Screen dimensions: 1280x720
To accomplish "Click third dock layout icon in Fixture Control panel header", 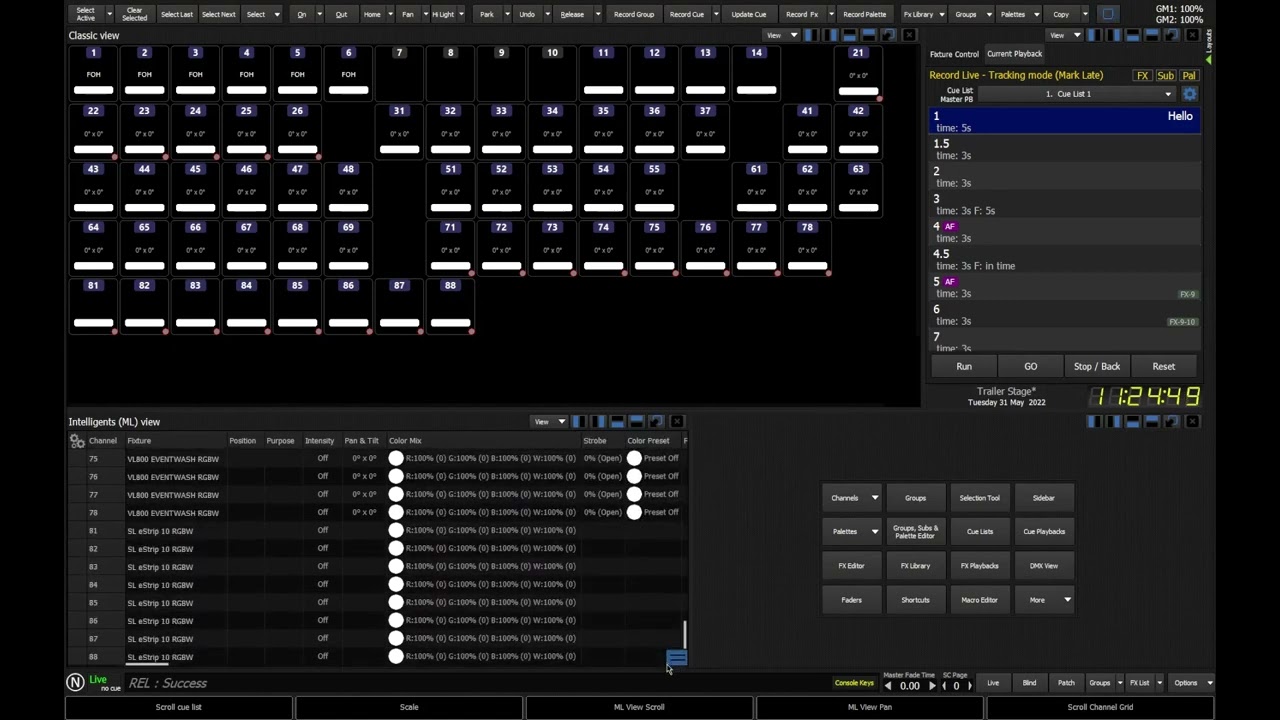I will tap(1133, 35).
